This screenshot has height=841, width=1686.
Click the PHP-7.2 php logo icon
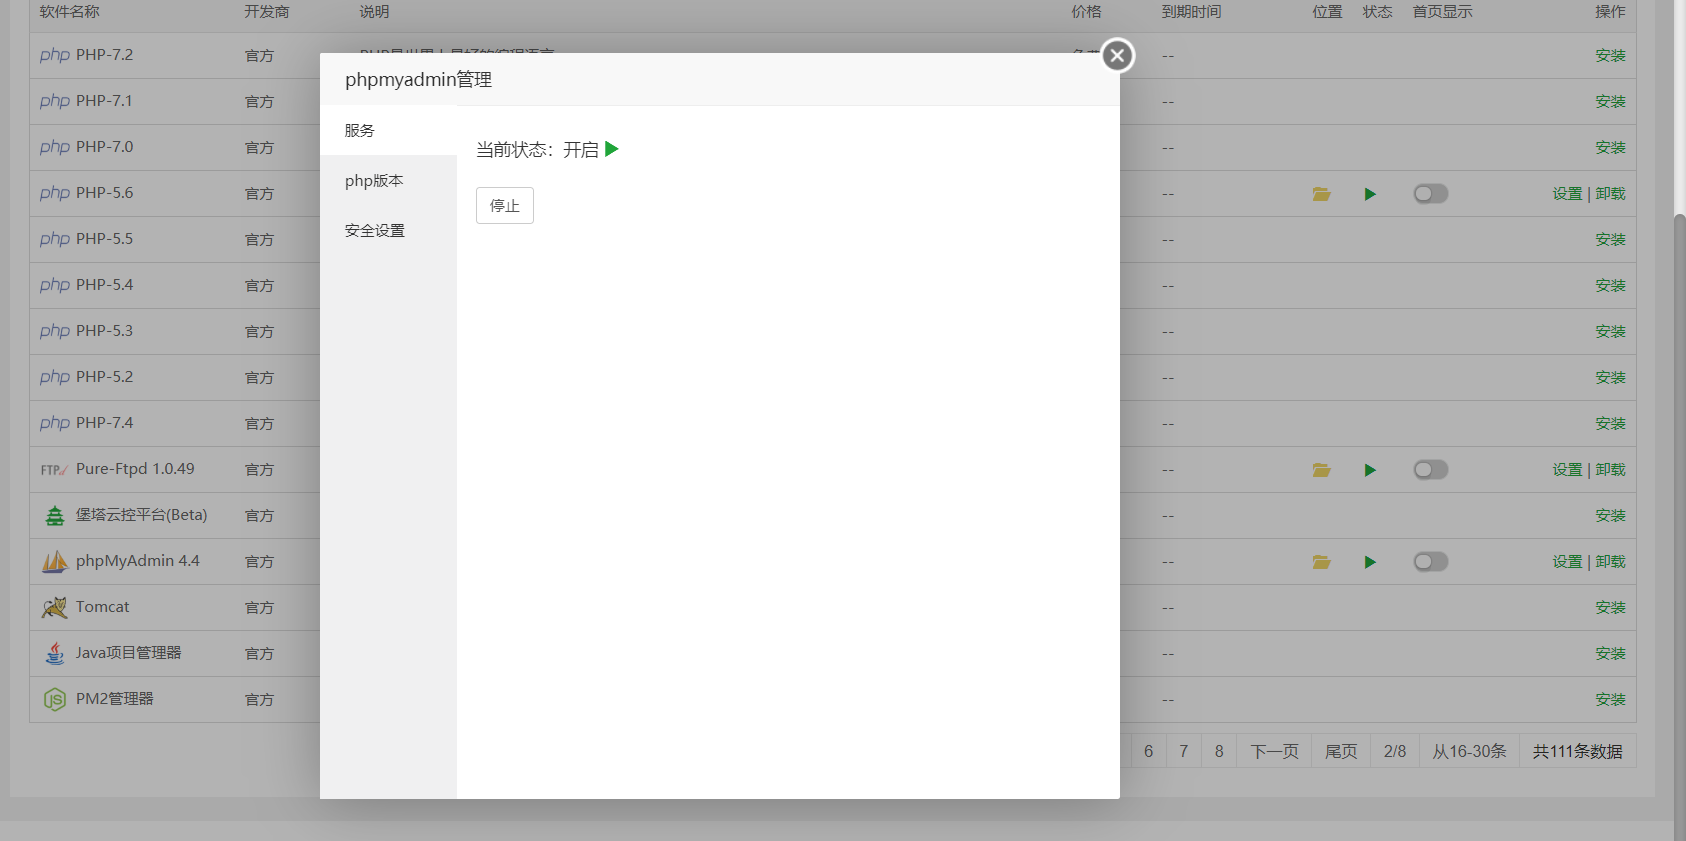55,55
